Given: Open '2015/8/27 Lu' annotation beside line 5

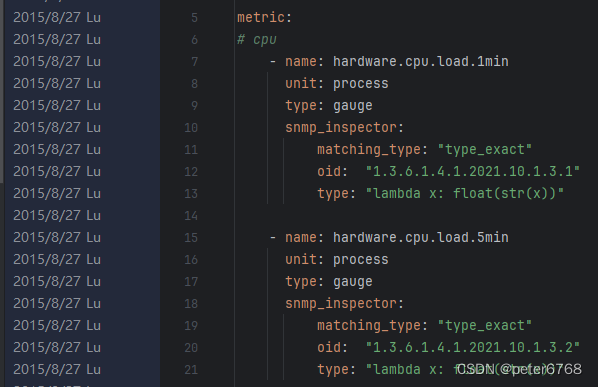Looking at the screenshot, I should click(x=57, y=18).
